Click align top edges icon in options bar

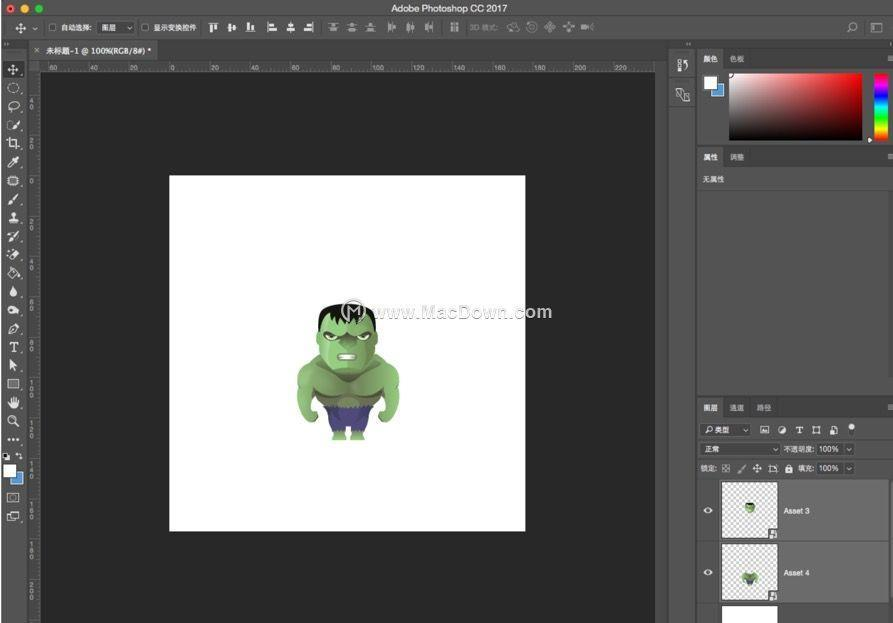213,27
